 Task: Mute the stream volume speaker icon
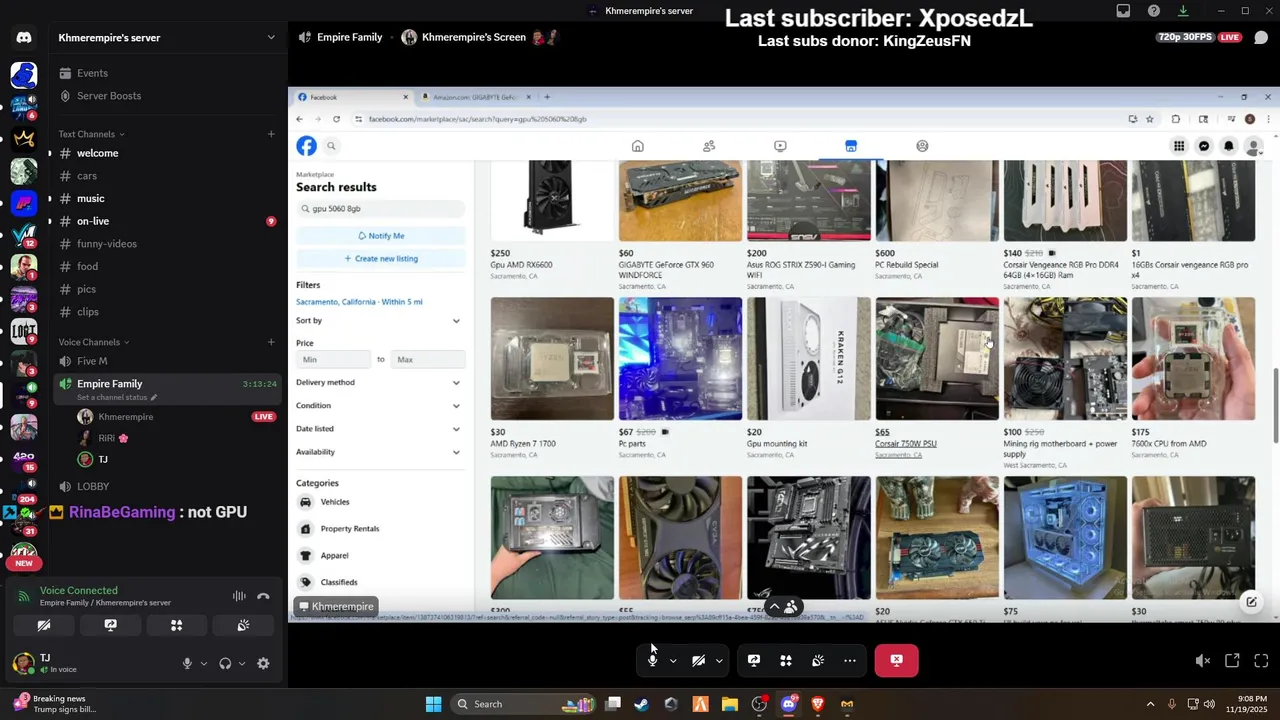1203,661
